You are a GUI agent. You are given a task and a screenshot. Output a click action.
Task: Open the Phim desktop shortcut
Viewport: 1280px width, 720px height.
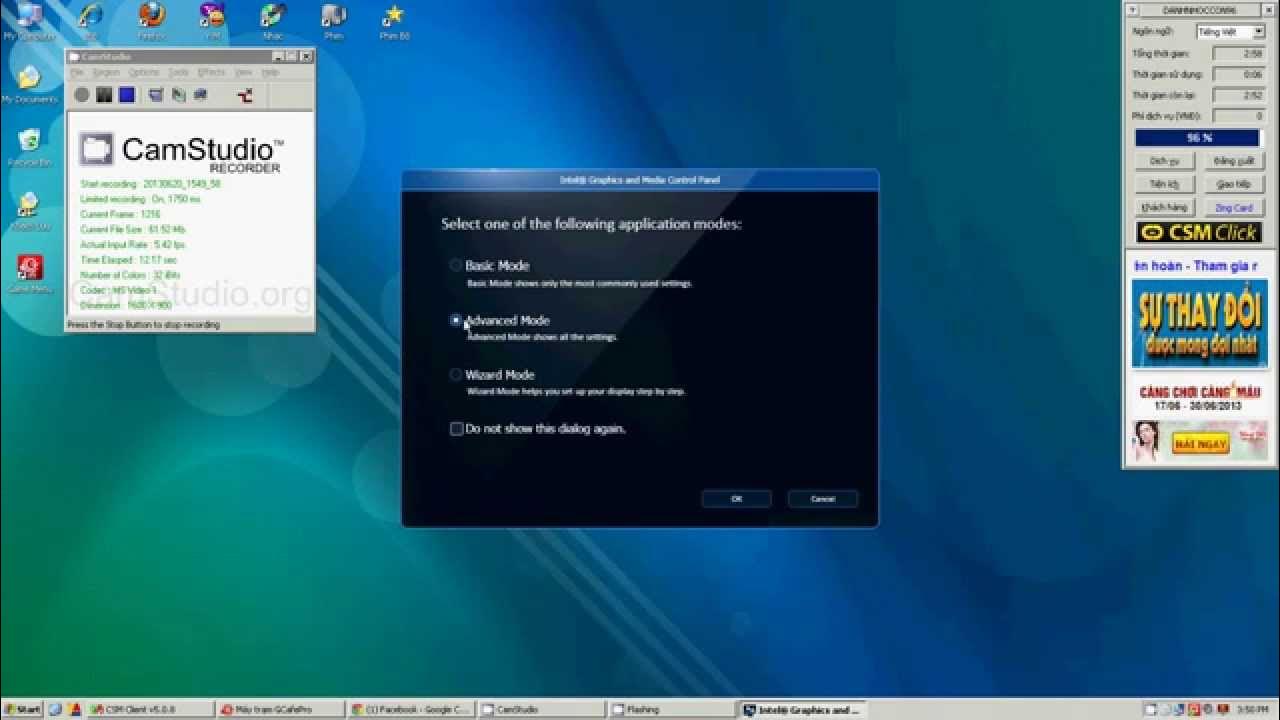(x=333, y=22)
